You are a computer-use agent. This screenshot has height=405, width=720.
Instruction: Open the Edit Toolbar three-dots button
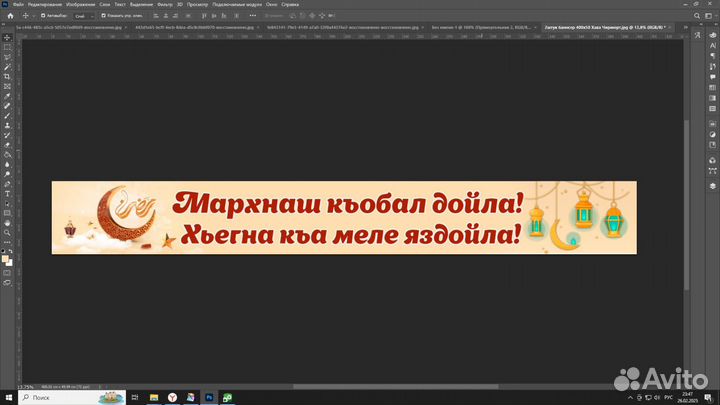point(7,242)
